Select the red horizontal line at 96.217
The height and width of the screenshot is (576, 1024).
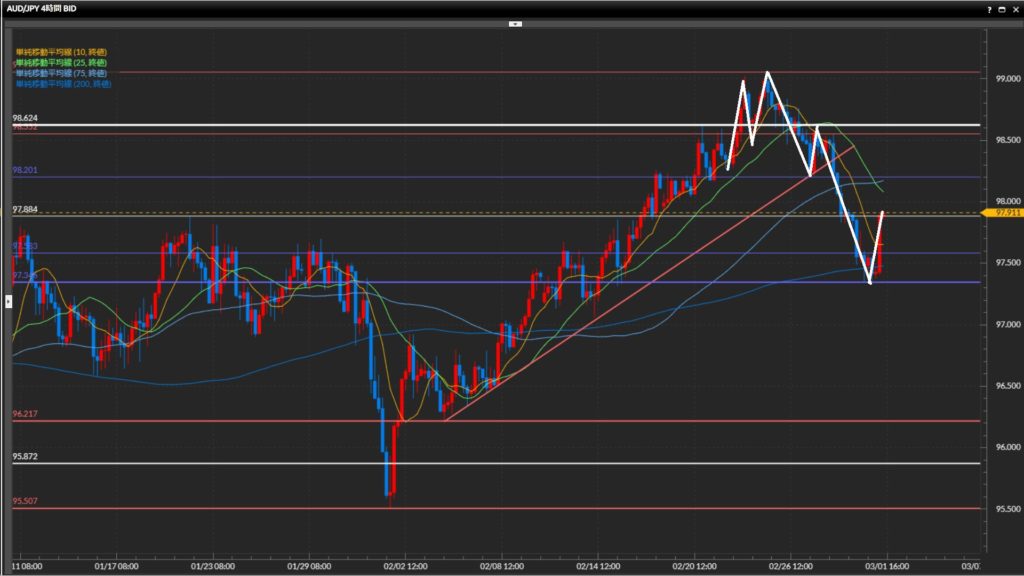[x=600, y=421]
